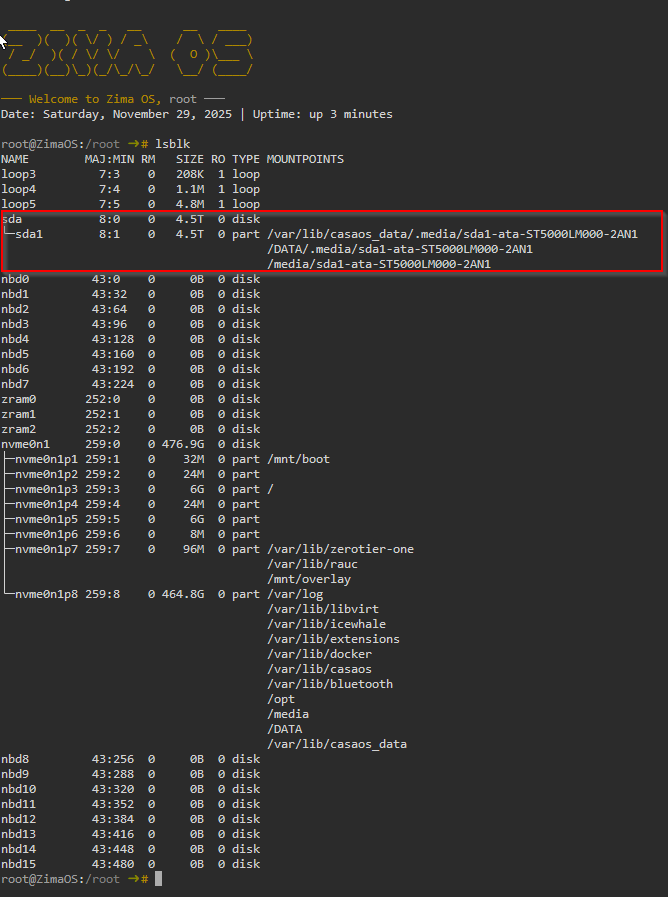
Task: Click the nvme0n1 disk name
Action: [x=25, y=444]
